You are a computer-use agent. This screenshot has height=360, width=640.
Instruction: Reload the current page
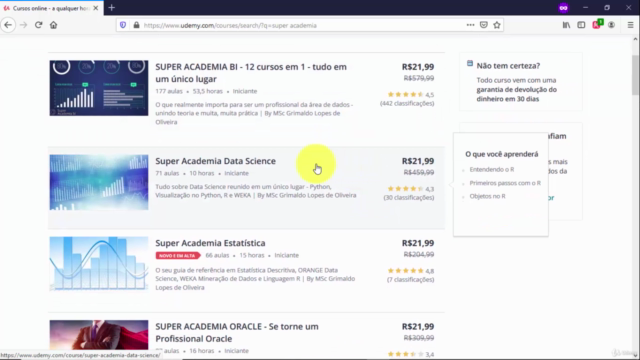pyautogui.click(x=38, y=25)
